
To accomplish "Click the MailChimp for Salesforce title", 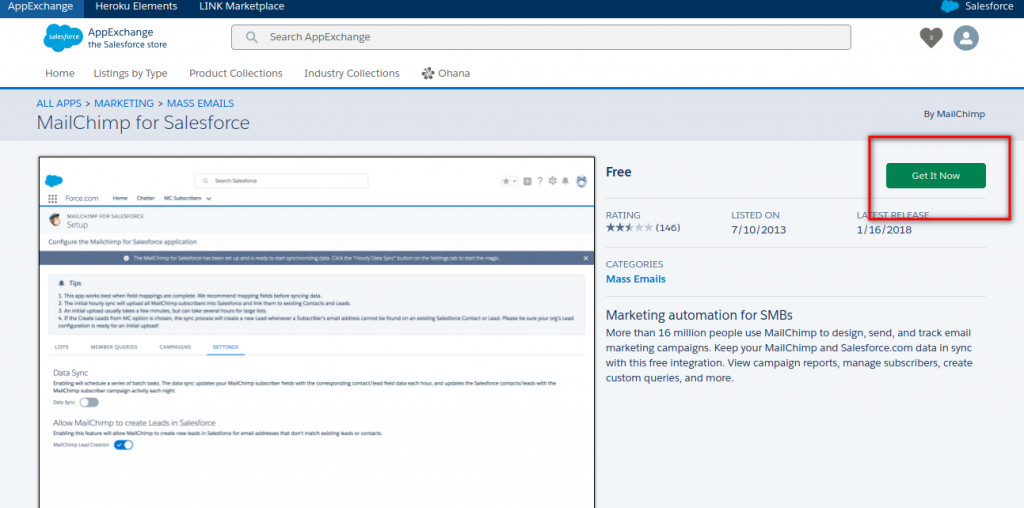I will tap(143, 123).
